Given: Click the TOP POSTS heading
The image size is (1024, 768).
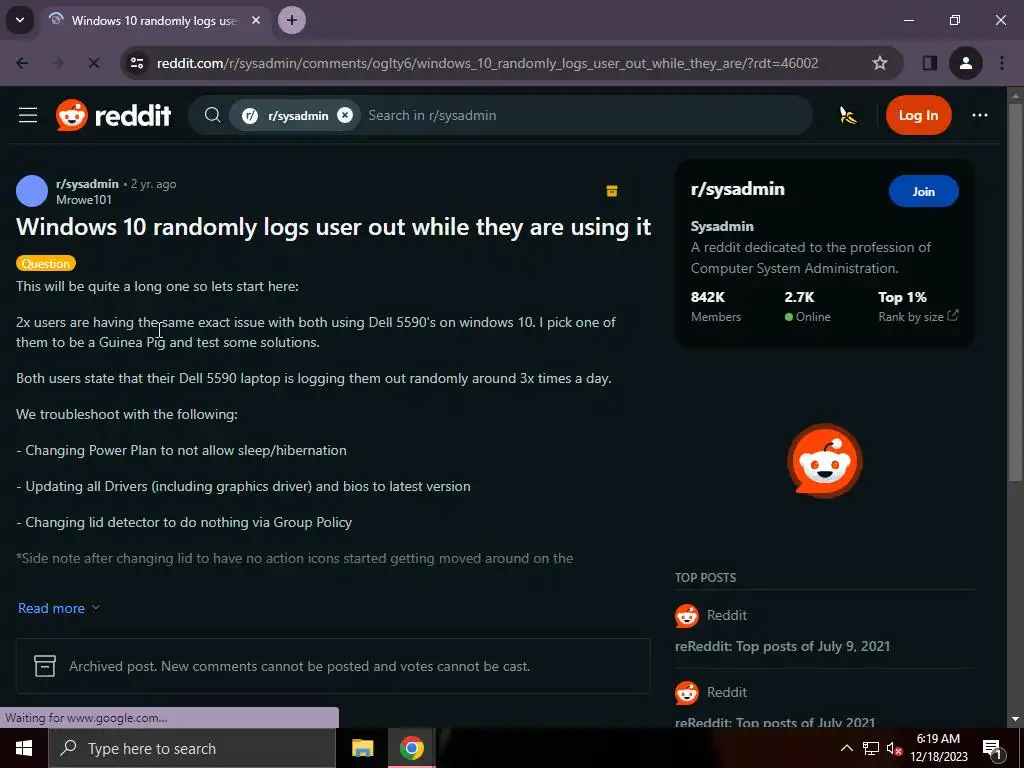Looking at the screenshot, I should [x=705, y=578].
